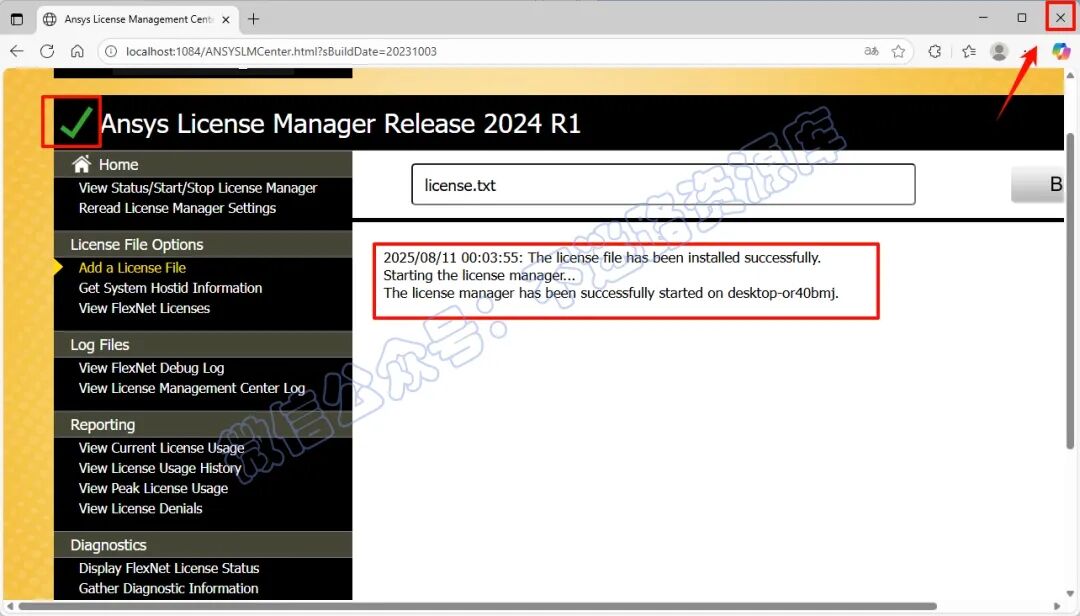
Task: Add page to favorites star icon
Action: 898,51
